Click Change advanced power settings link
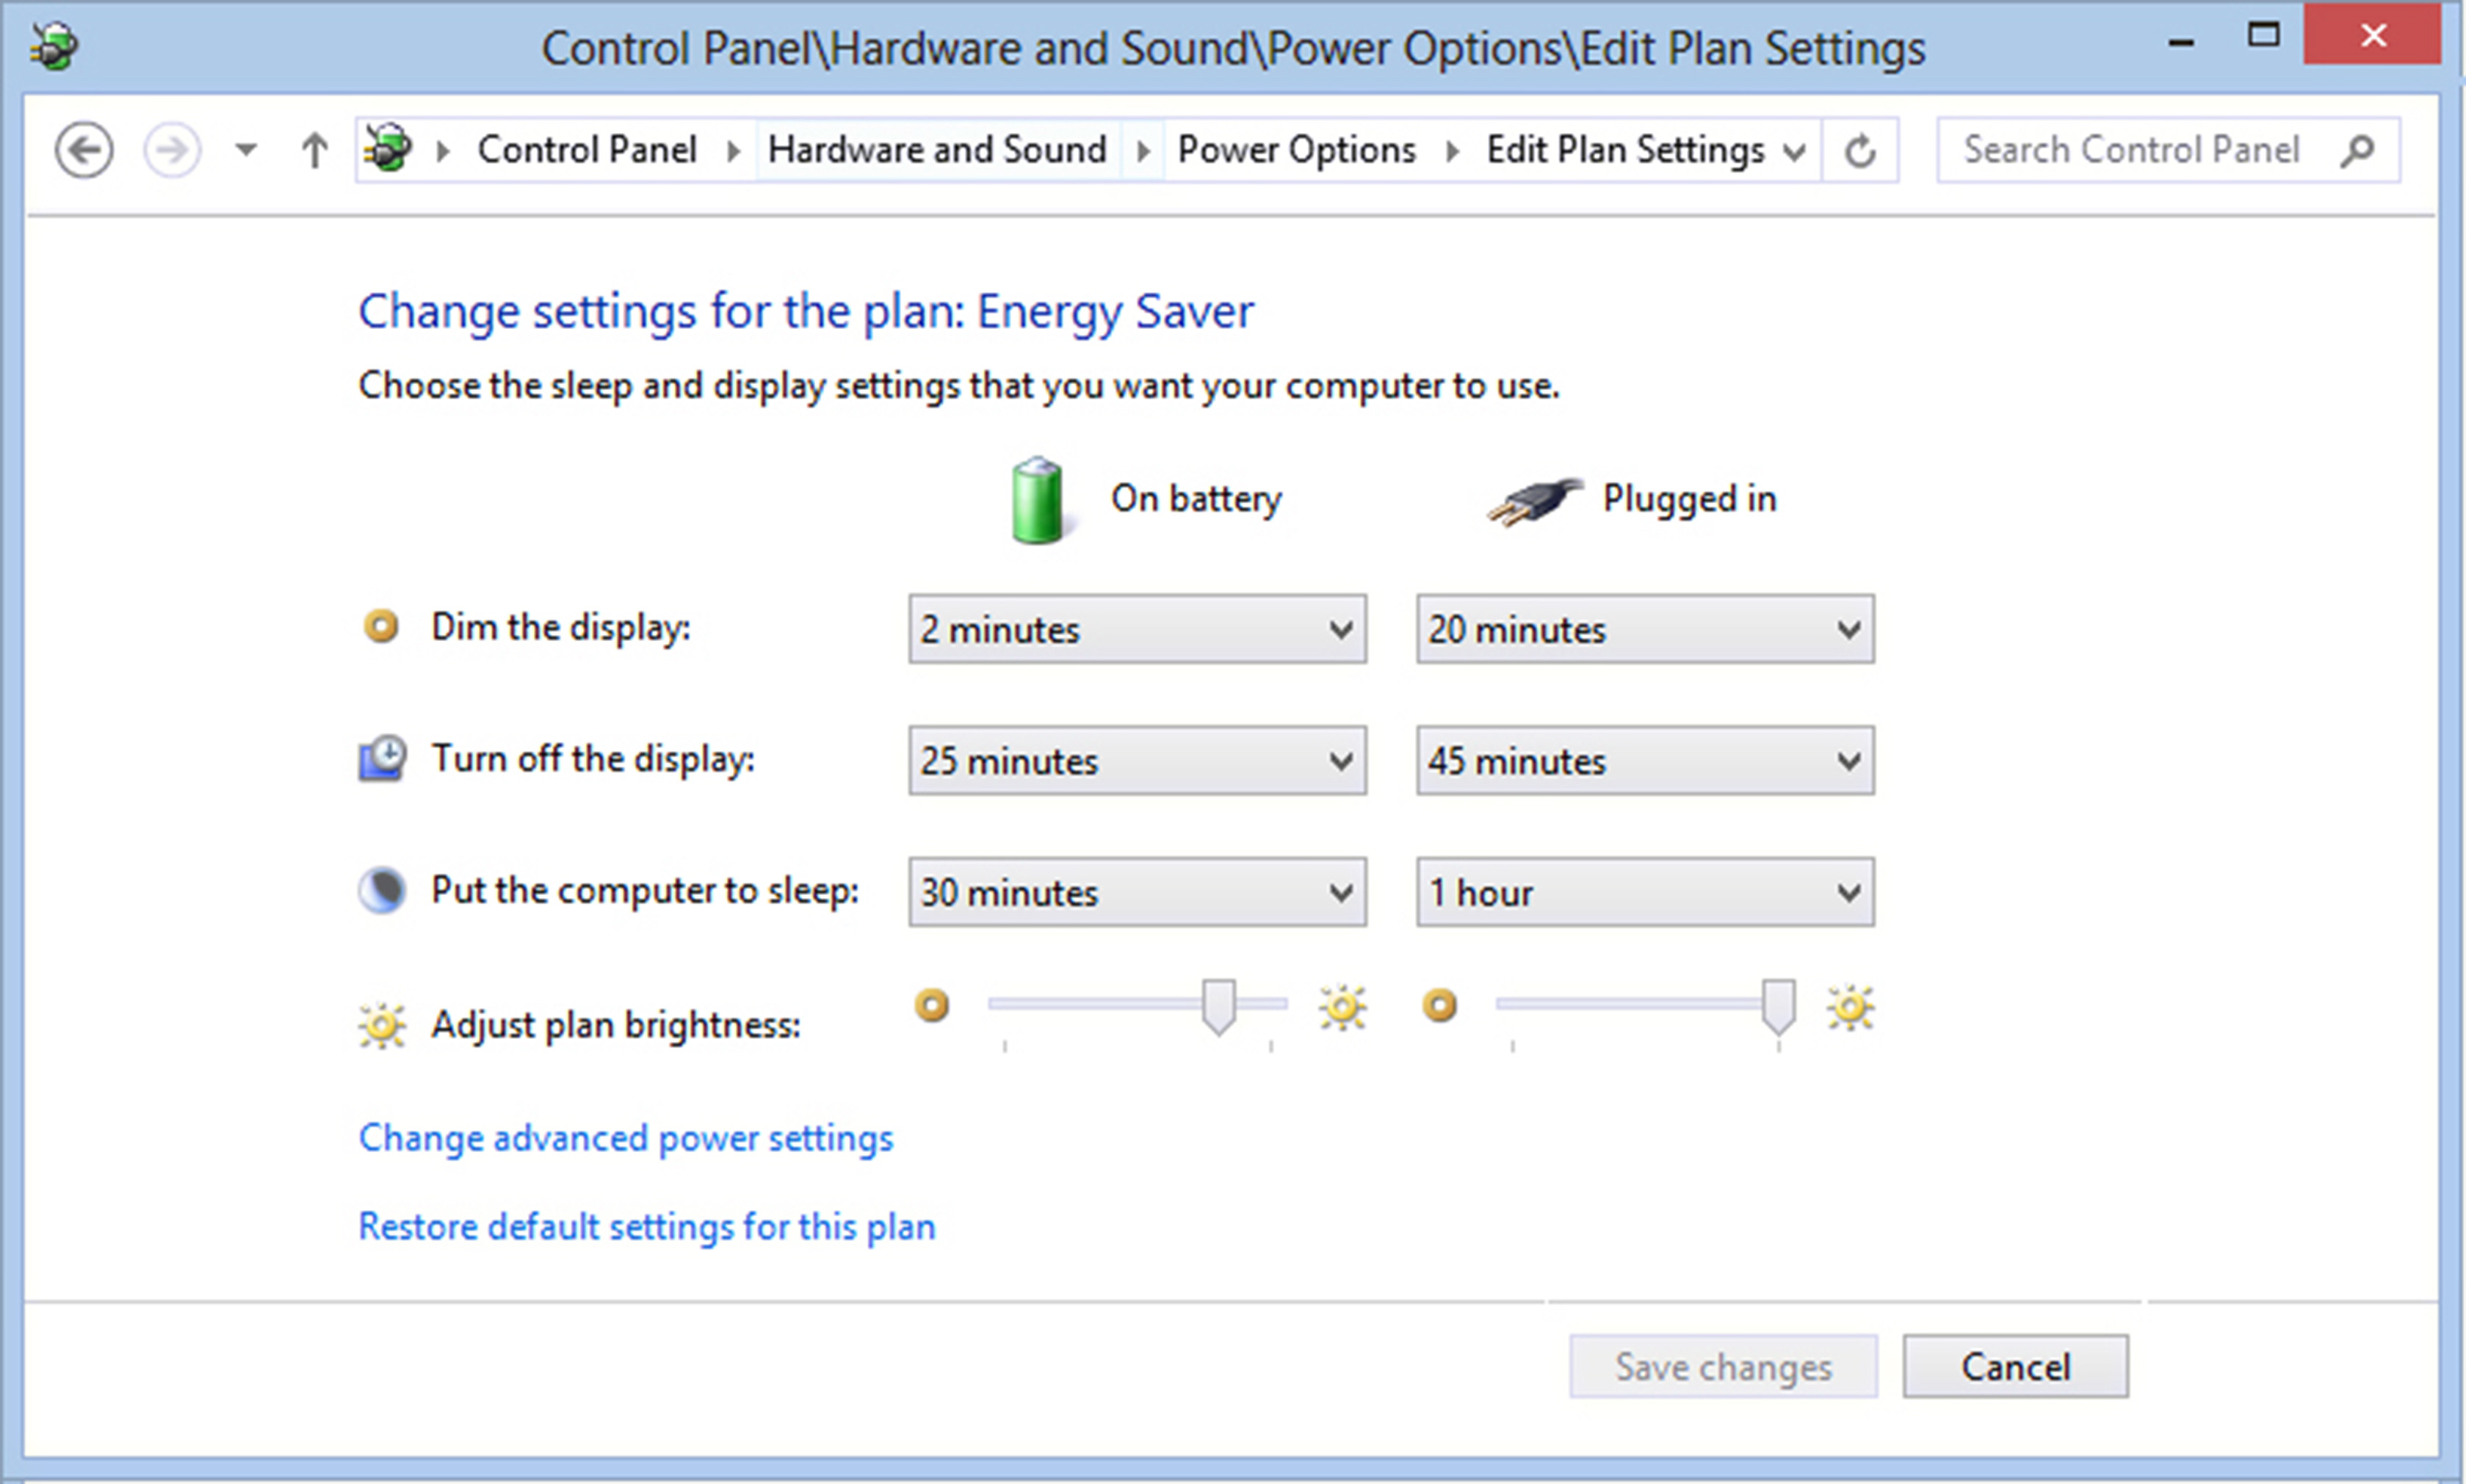2466x1484 pixels. [626, 1138]
